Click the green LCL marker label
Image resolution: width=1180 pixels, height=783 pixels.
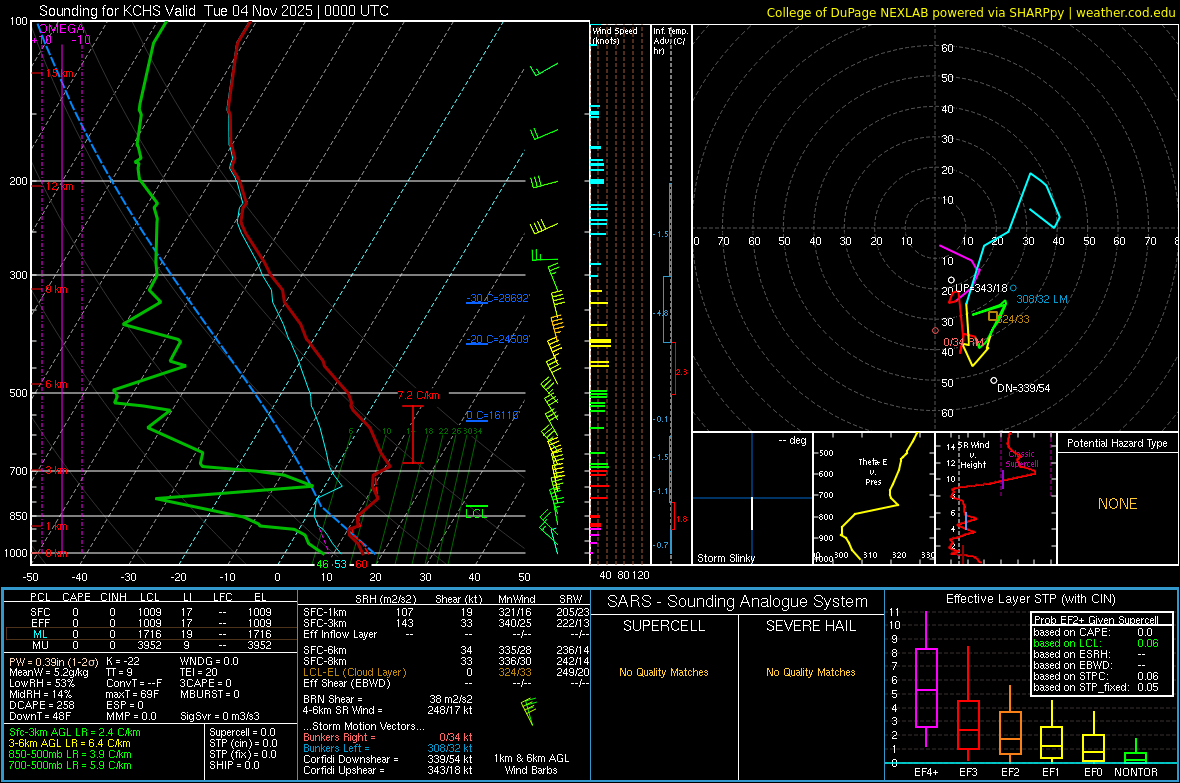click(476, 513)
